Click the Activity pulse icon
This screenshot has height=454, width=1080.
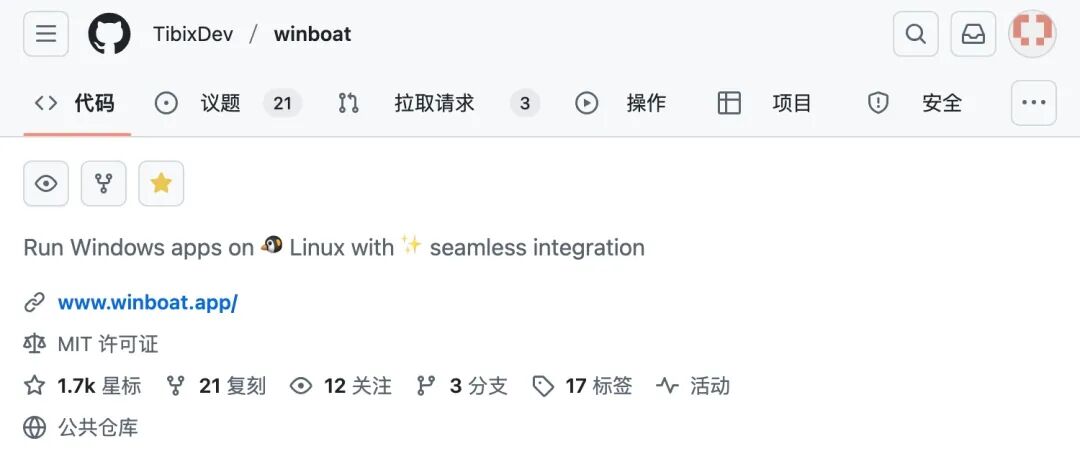(667, 386)
